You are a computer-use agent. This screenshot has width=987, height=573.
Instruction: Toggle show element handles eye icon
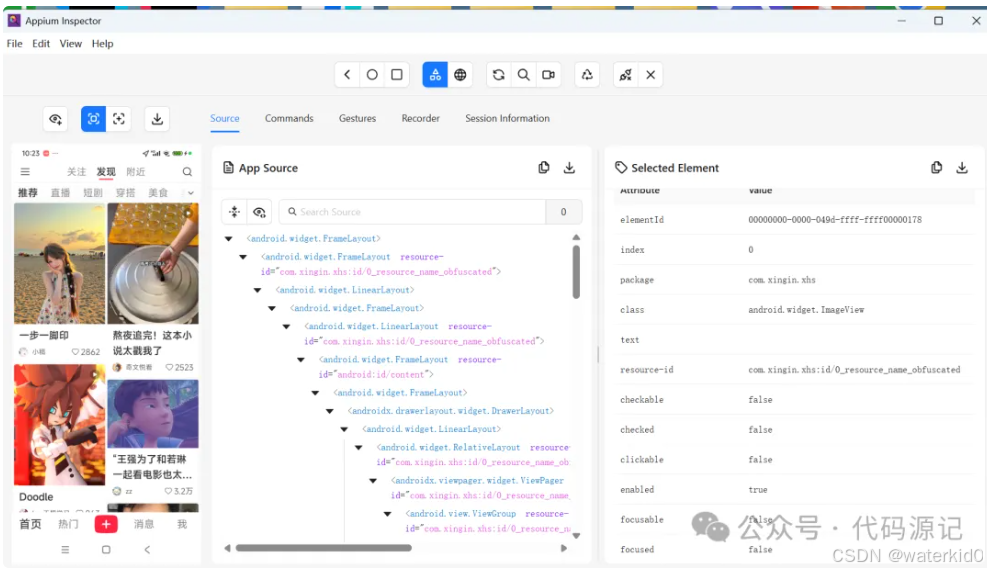click(x=55, y=119)
